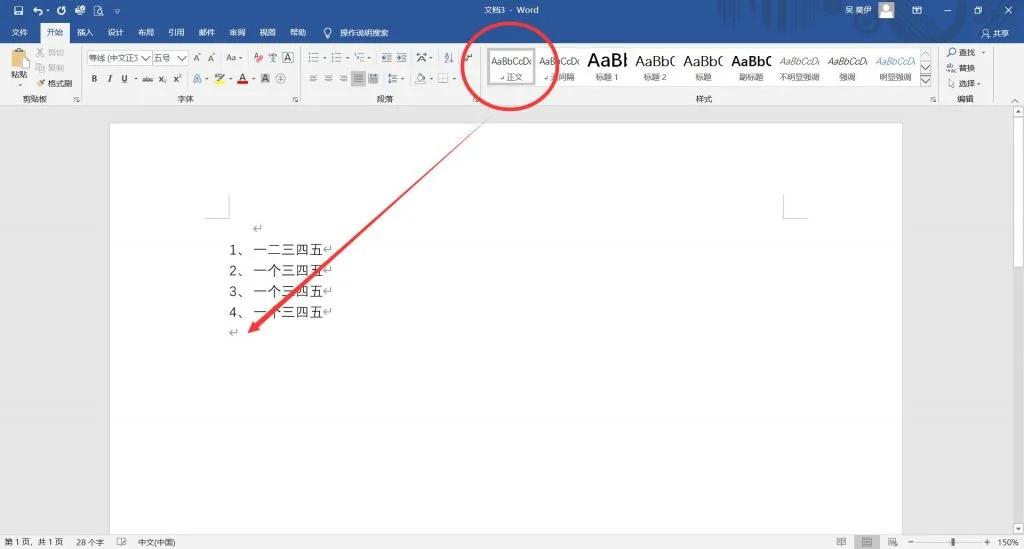Viewport: 1024px width, 549px height.
Task: Paste from clipboard (粘贴)
Action: pos(19,65)
